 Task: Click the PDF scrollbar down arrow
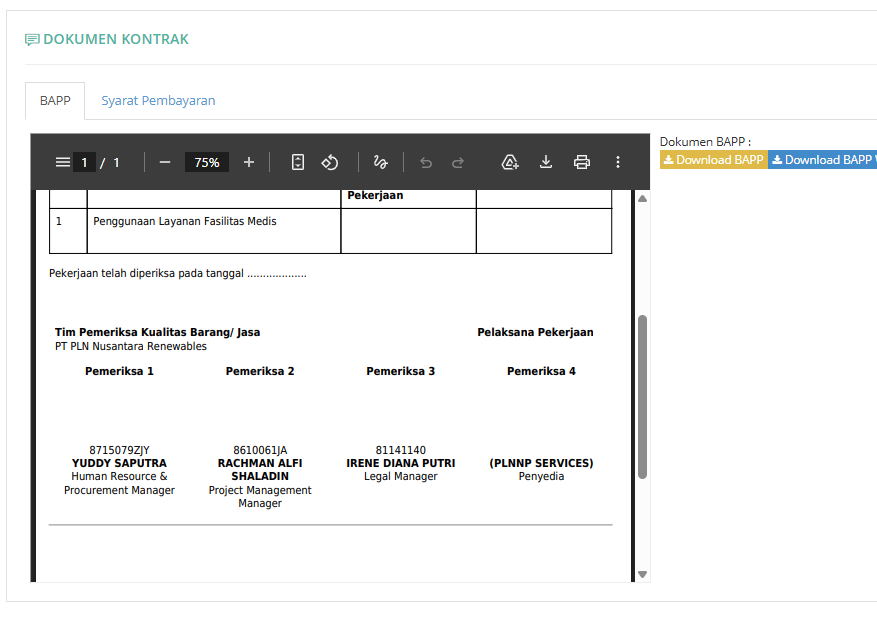[643, 574]
